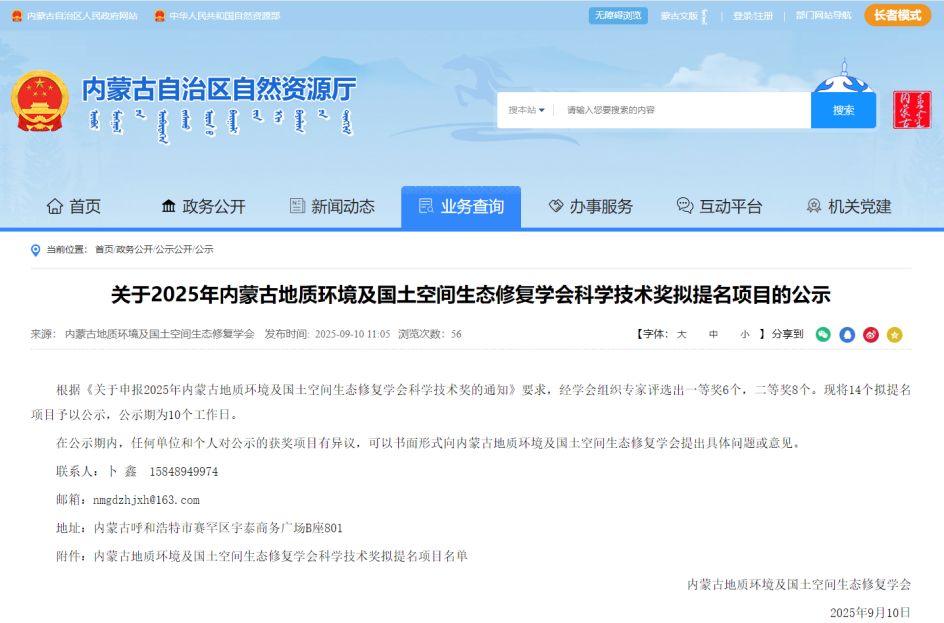Viewport: 944px width, 623px height.
Task: Click the search input field
Action: pos(680,110)
